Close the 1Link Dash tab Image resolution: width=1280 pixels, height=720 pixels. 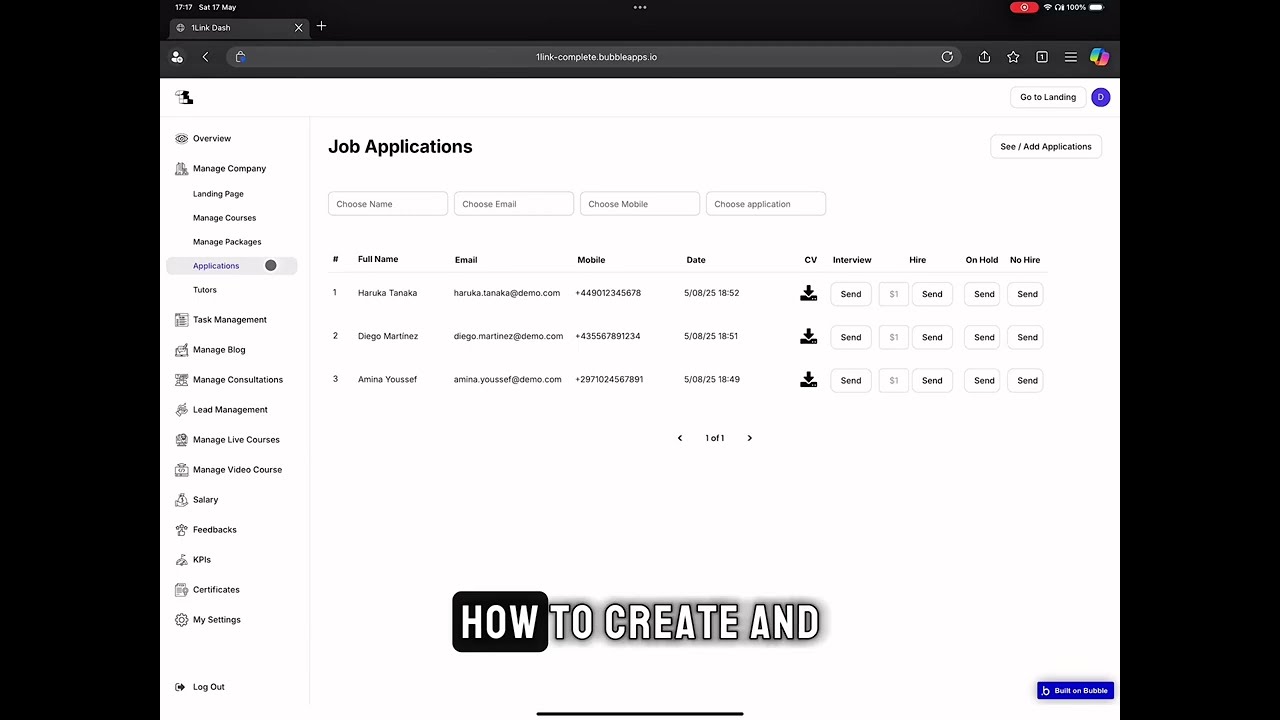click(298, 27)
